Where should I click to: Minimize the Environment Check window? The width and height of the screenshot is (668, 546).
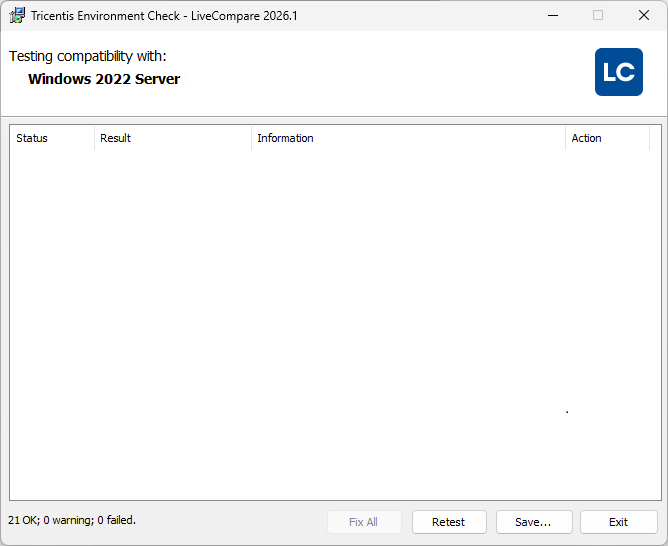tap(553, 16)
